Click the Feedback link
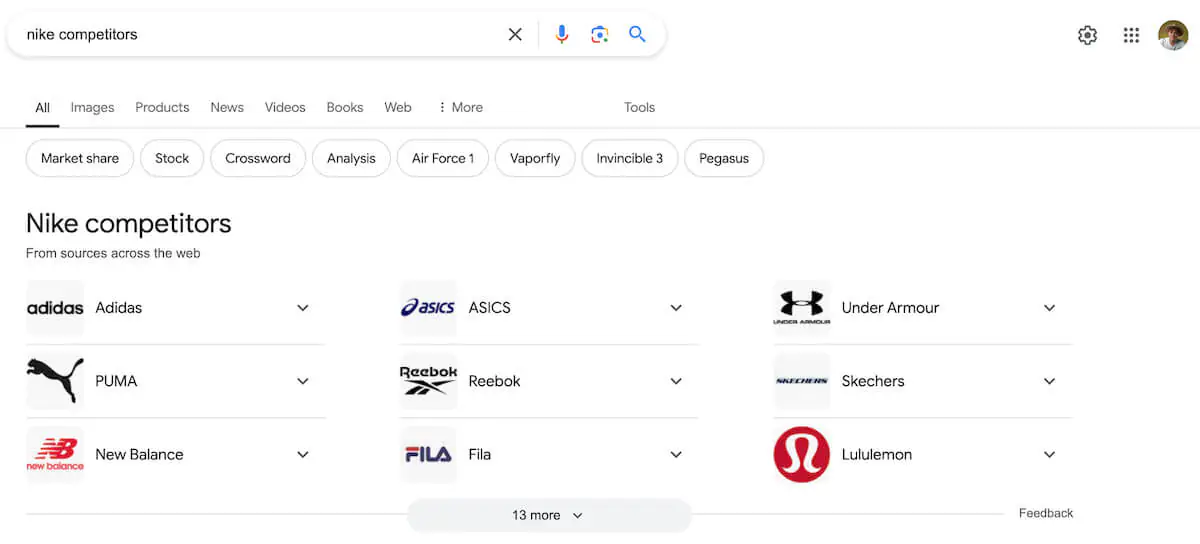This screenshot has height=544, width=1200. point(1045,513)
